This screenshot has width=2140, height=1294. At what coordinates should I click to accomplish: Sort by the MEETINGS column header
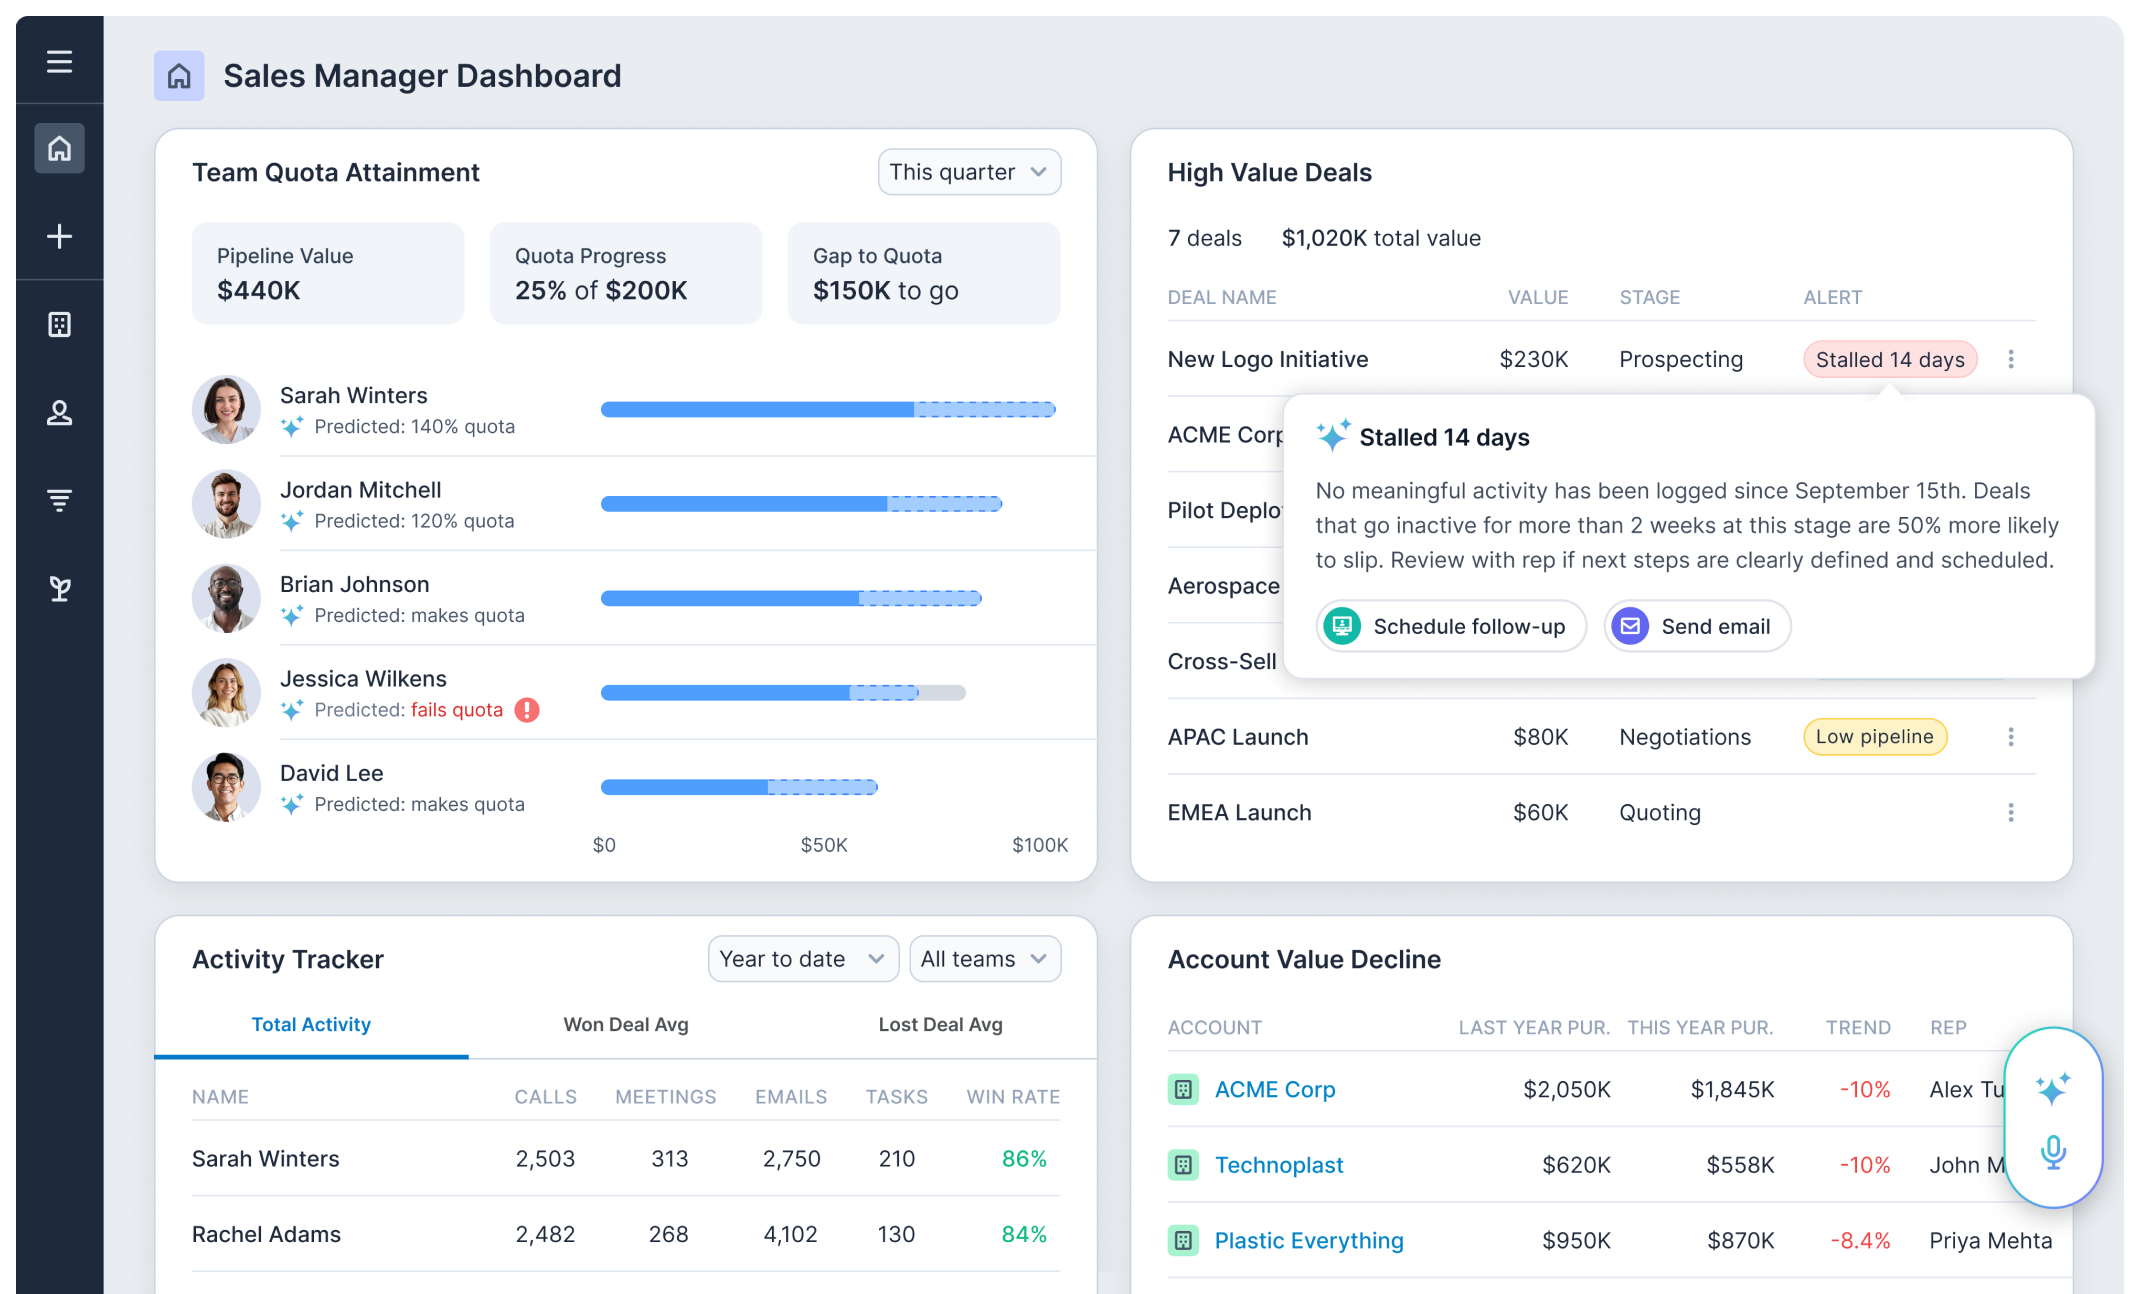(666, 1097)
